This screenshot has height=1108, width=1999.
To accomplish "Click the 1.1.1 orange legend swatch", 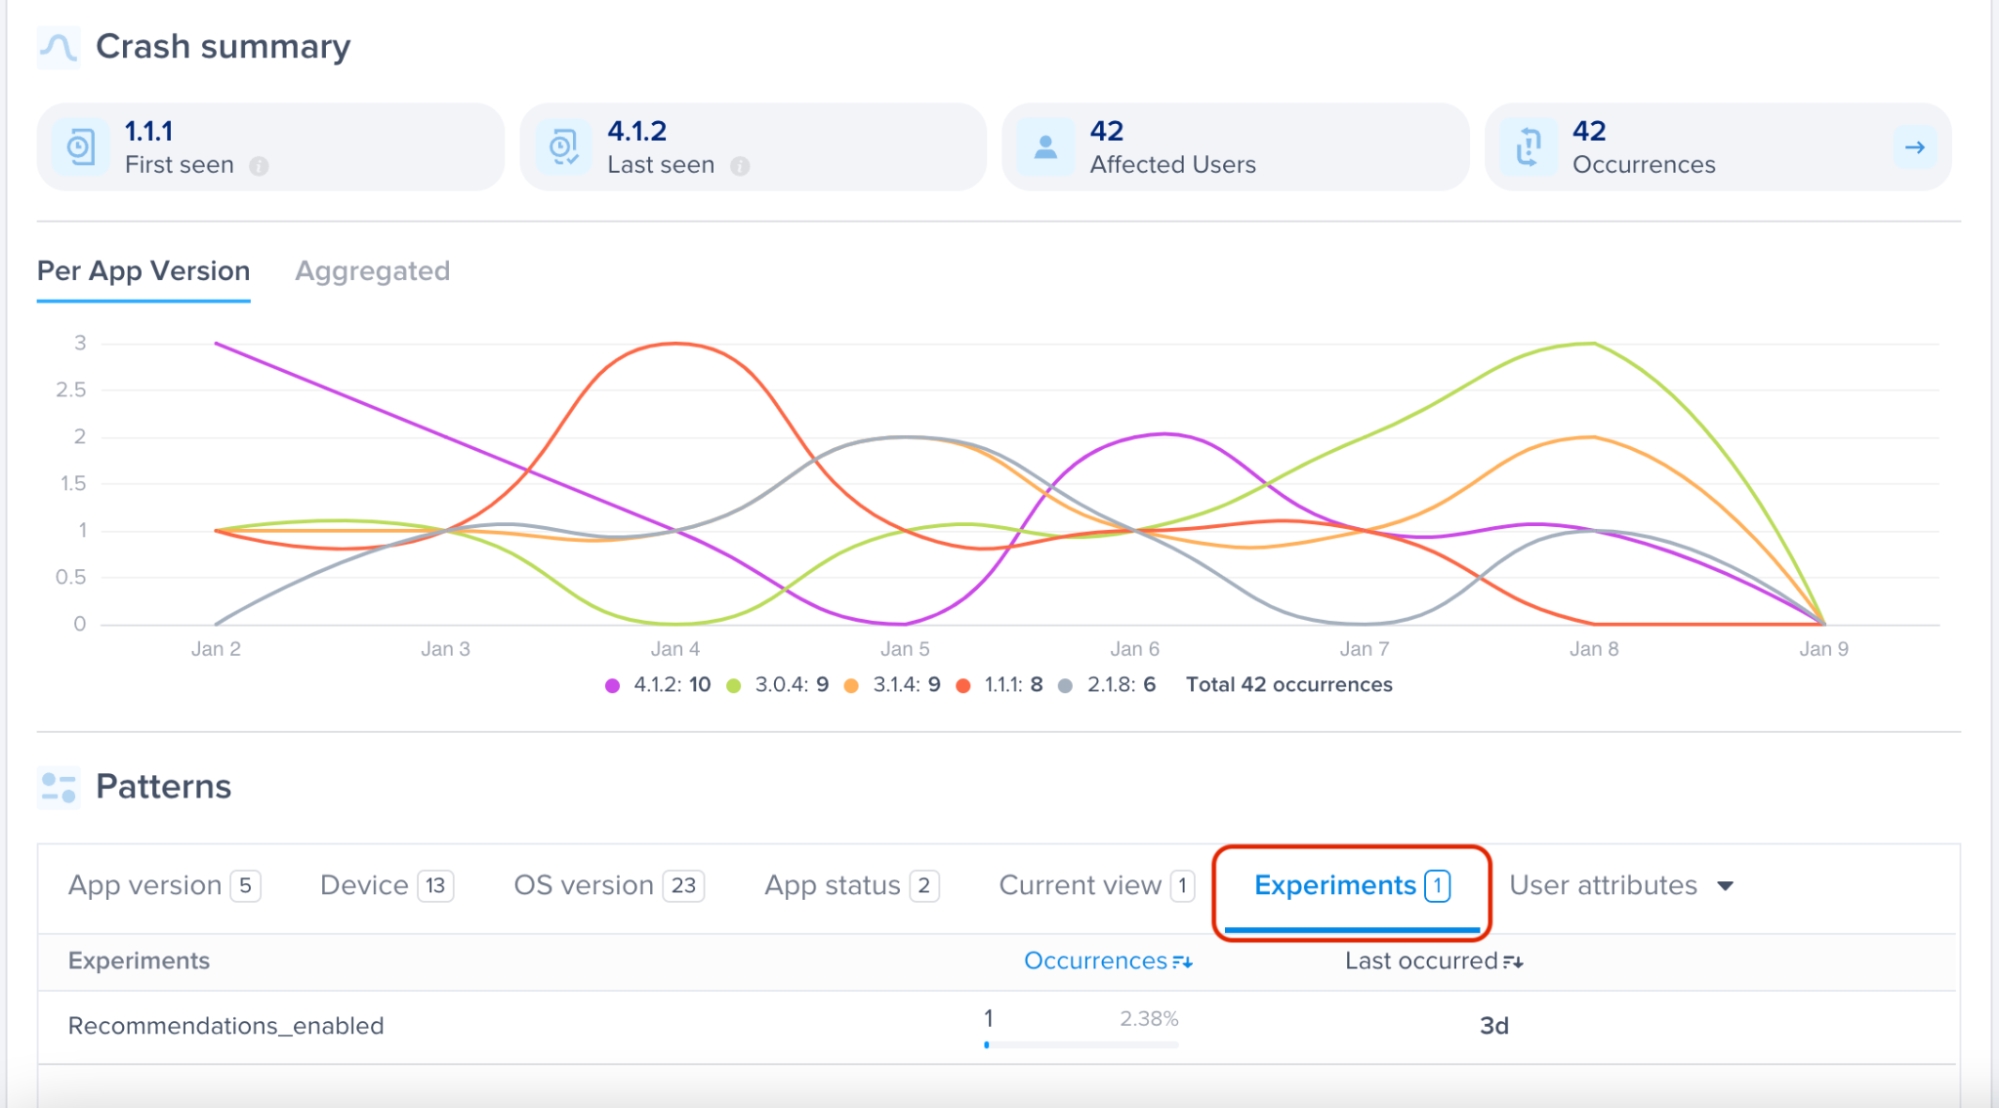I will coord(963,686).
